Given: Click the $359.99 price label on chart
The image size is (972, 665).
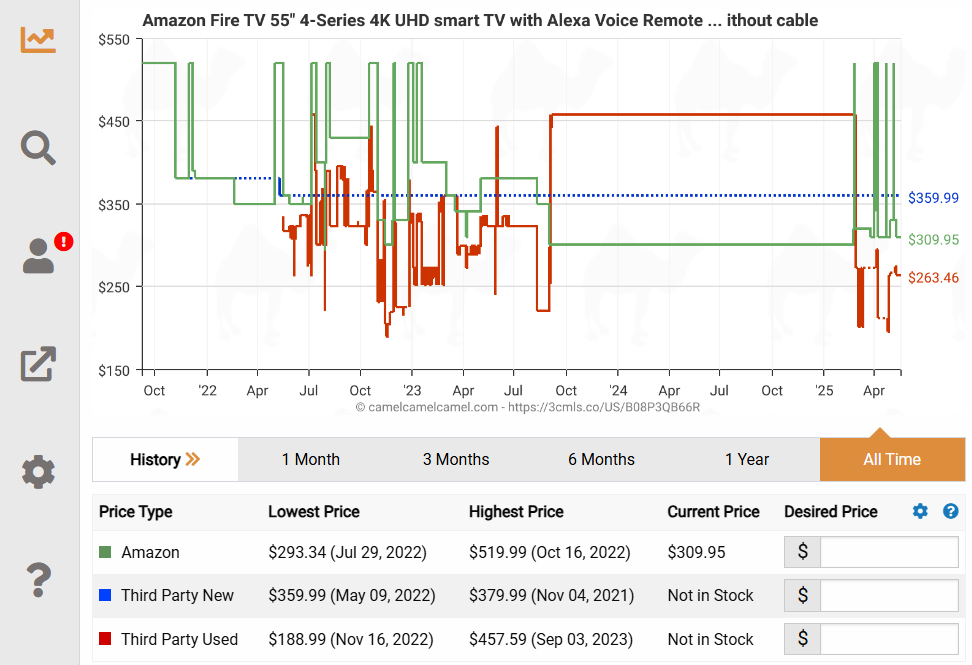Looking at the screenshot, I should click(933, 198).
